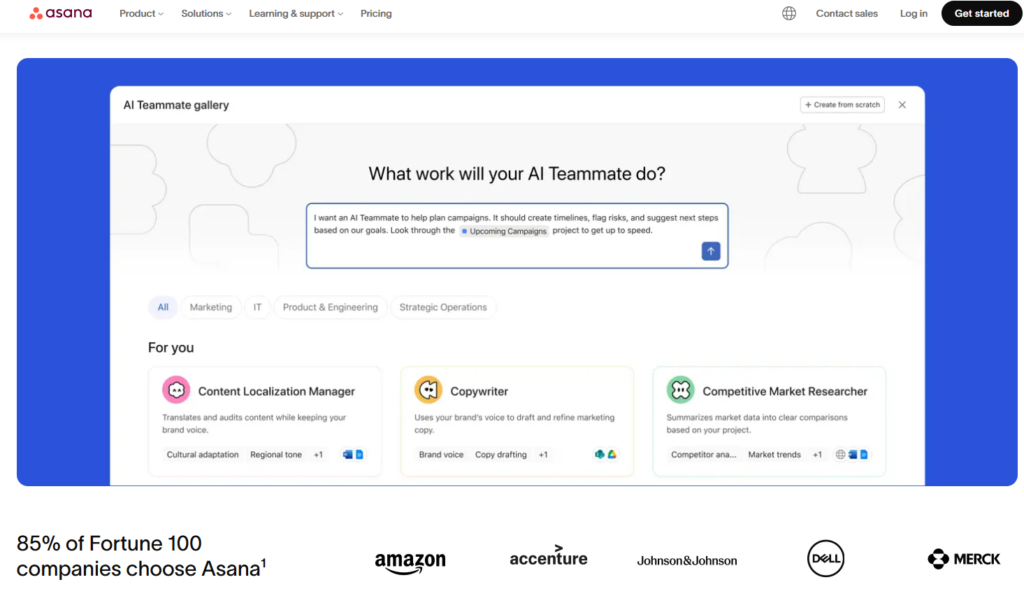The image size is (1024, 603).
Task: Click the Accenture logo
Action: tap(549, 557)
